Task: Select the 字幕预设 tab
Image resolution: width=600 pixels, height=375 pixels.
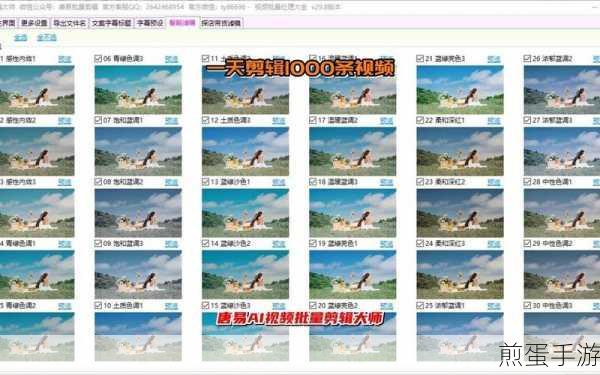Action: 150,23
